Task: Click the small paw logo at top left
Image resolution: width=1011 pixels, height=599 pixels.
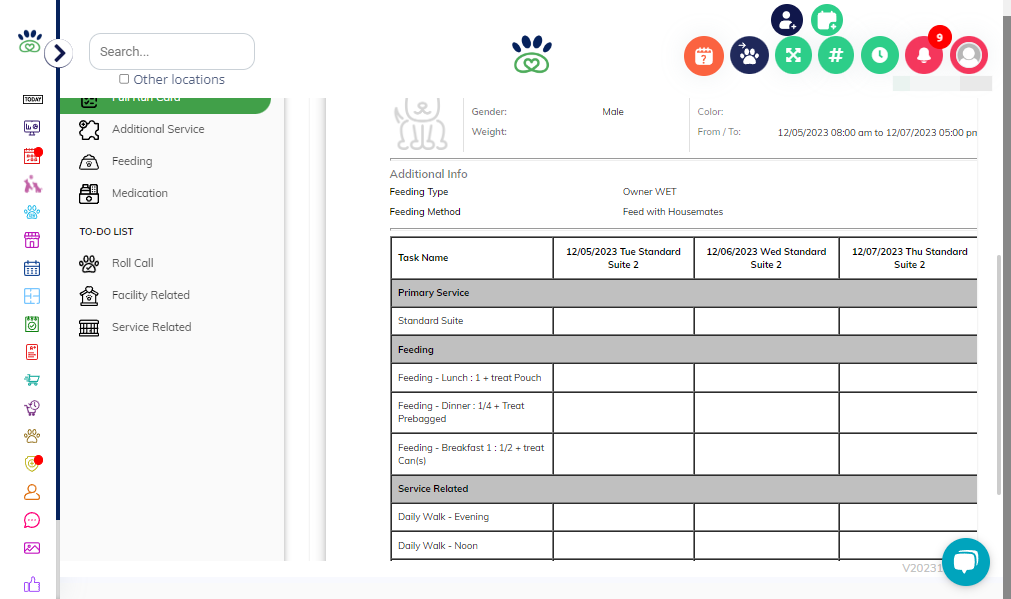Action: point(30,41)
